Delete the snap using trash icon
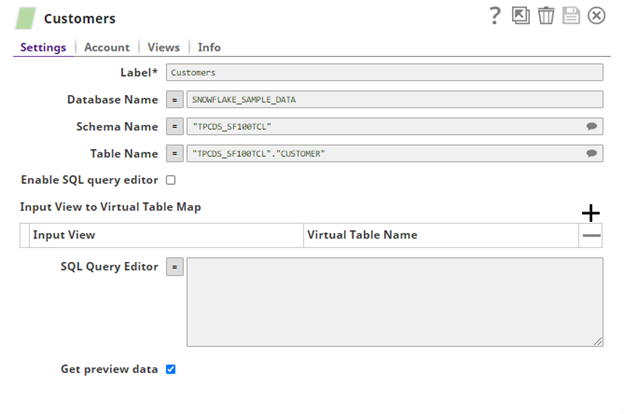Screen dimensions: 624x414 click(546, 16)
